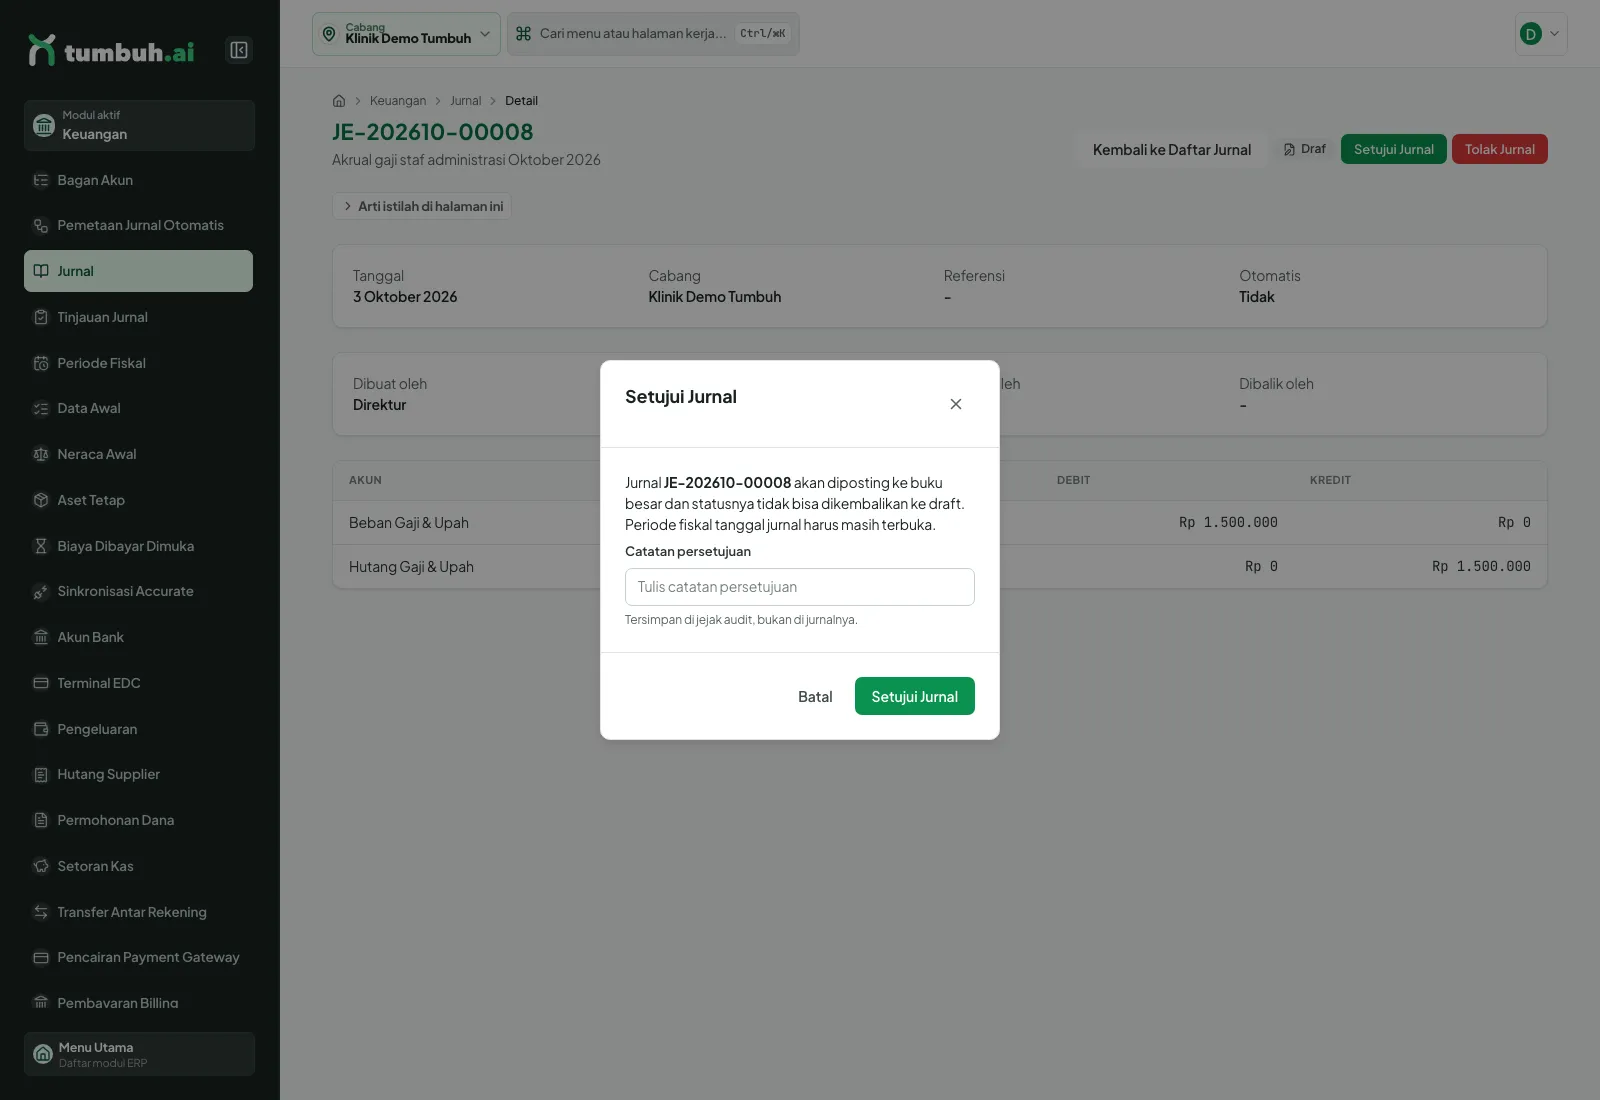Click the Aset Tetap box icon

(41, 500)
